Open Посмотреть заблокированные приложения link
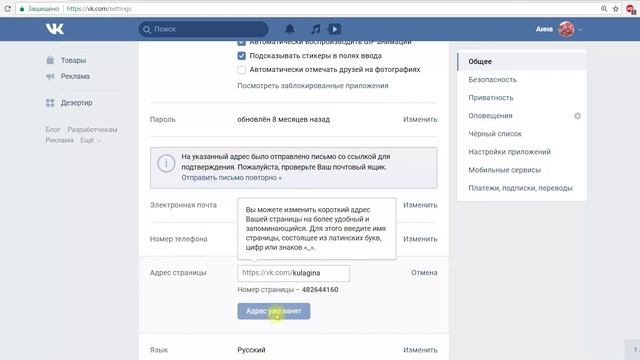The height and width of the screenshot is (360, 640). (x=313, y=86)
